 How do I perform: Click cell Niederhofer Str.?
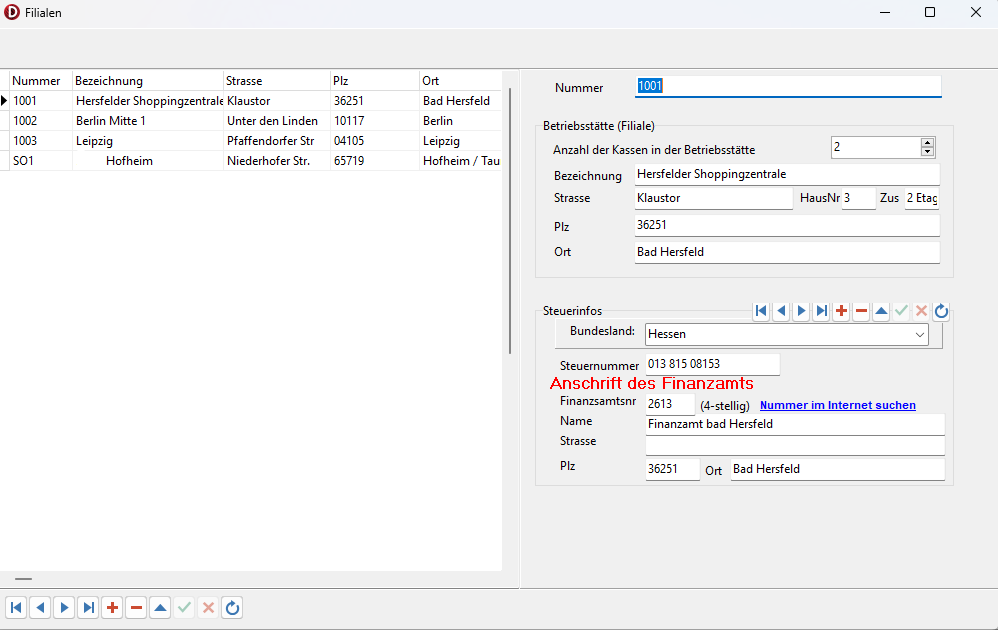pos(277,161)
